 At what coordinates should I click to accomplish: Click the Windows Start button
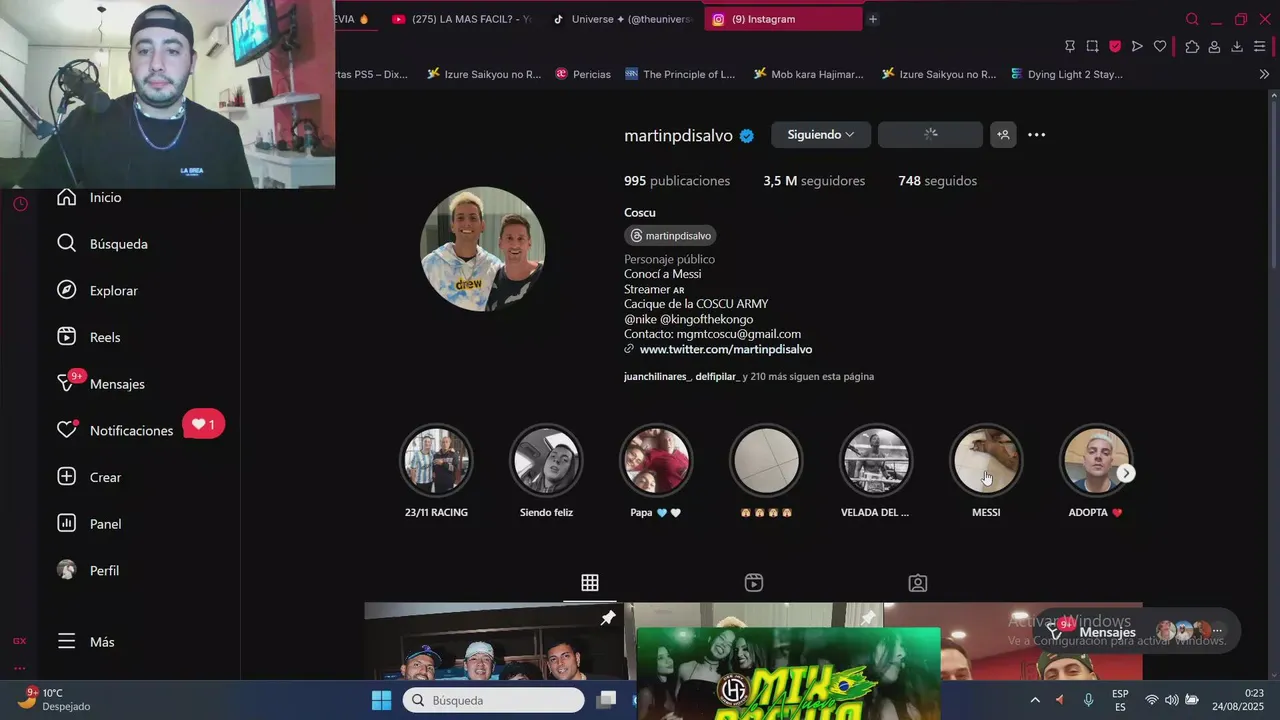(381, 700)
